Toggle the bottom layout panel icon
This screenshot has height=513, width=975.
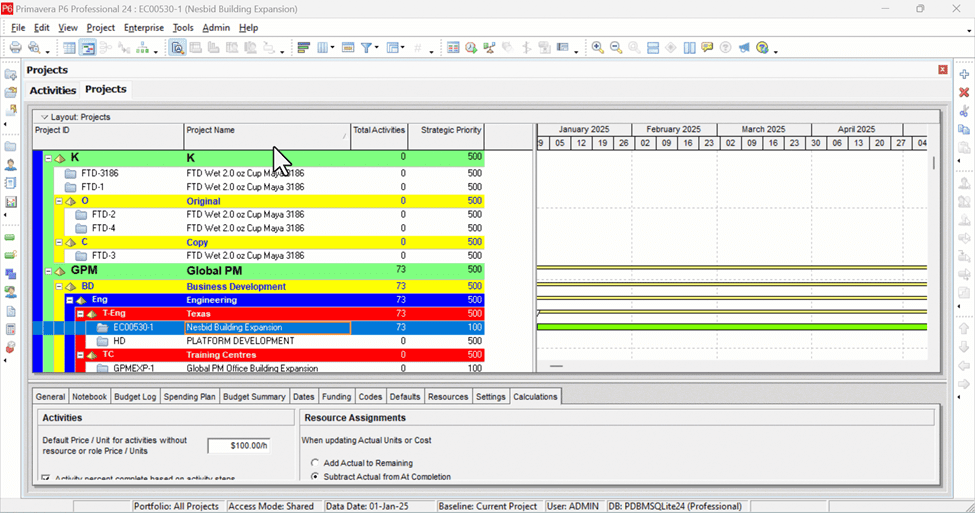tap(653, 48)
